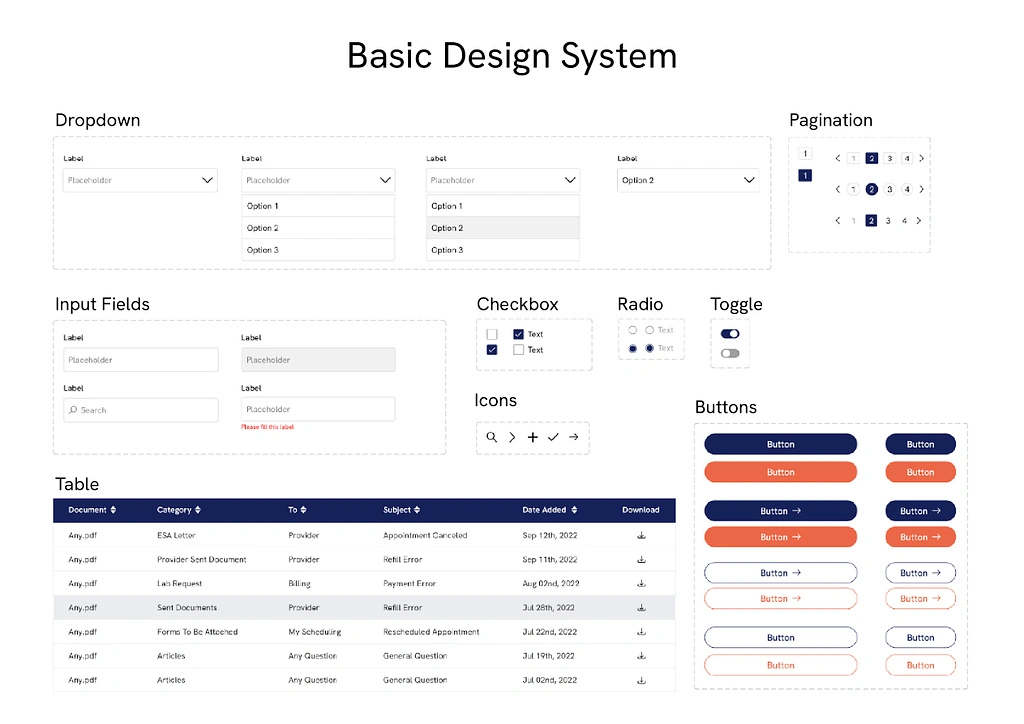
Task: Click the right arrow icon
Action: [x=573, y=437]
